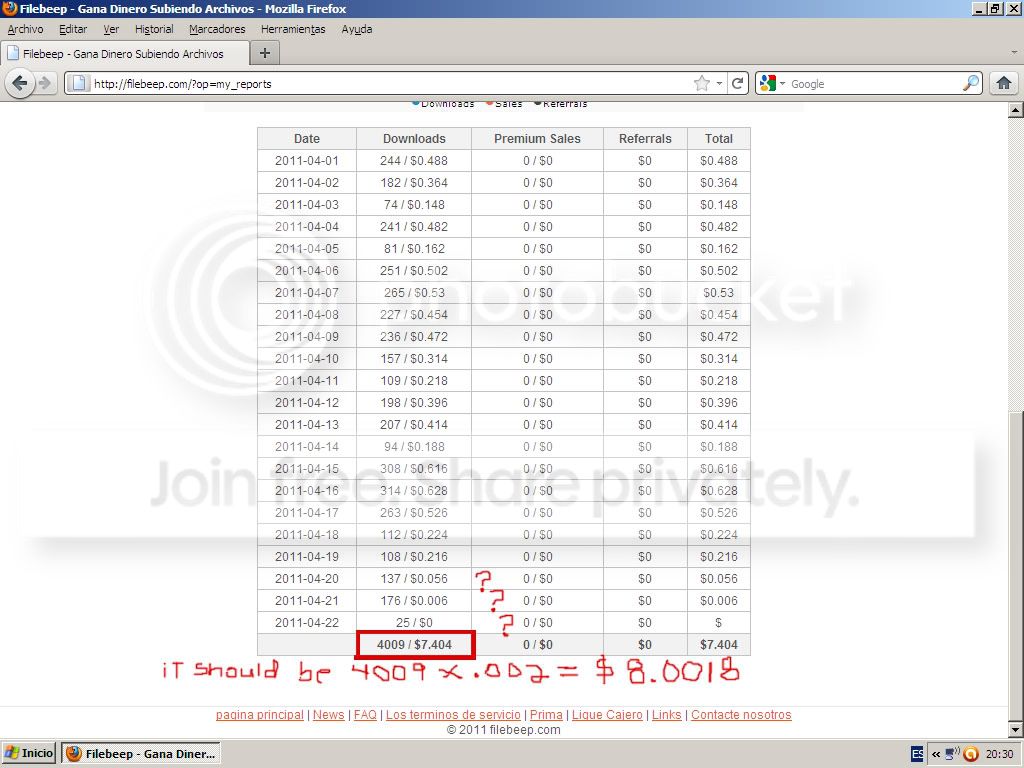The height and width of the screenshot is (768, 1024).
Task: Select the $0.628 total cell
Action: click(x=718, y=490)
